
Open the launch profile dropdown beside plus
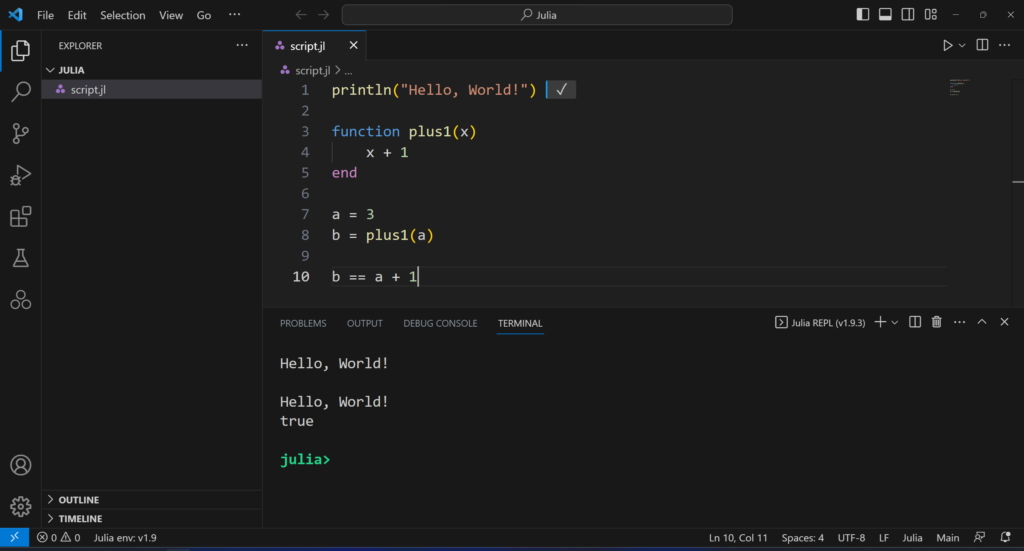pyautogui.click(x=895, y=323)
